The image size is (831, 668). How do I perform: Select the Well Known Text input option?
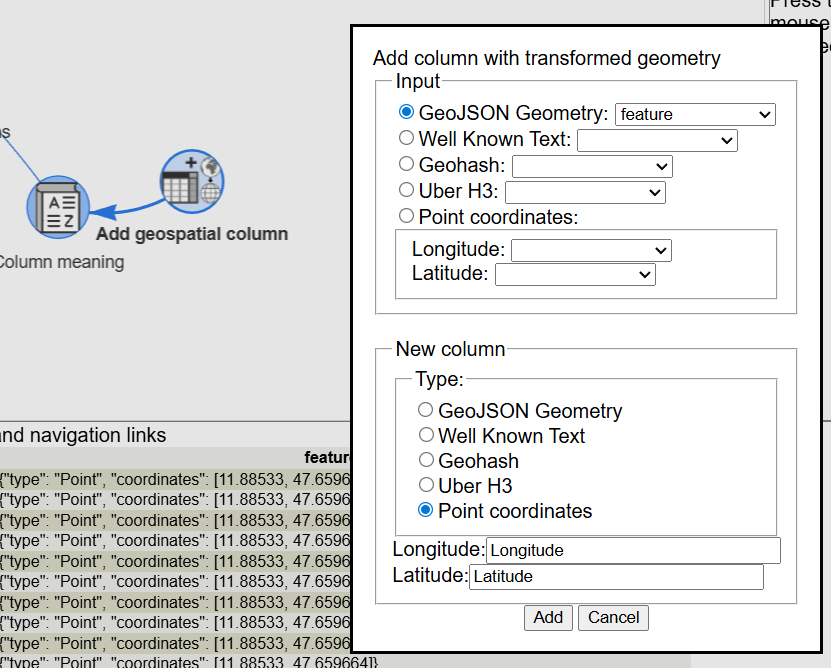406,138
